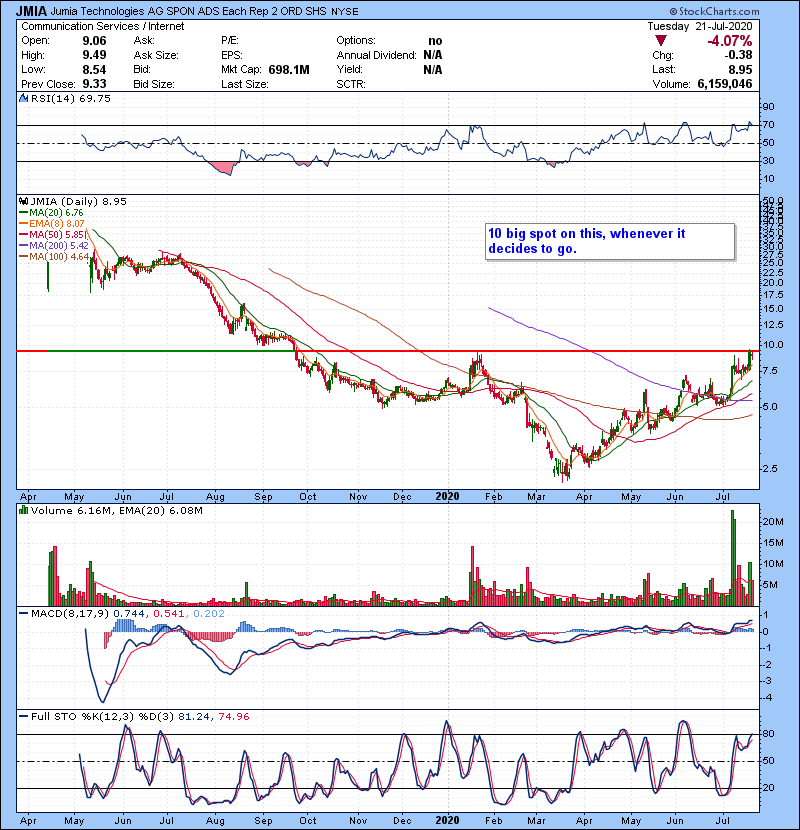Click the Chg -0.38 value
800x830 pixels.
[x=738, y=55]
